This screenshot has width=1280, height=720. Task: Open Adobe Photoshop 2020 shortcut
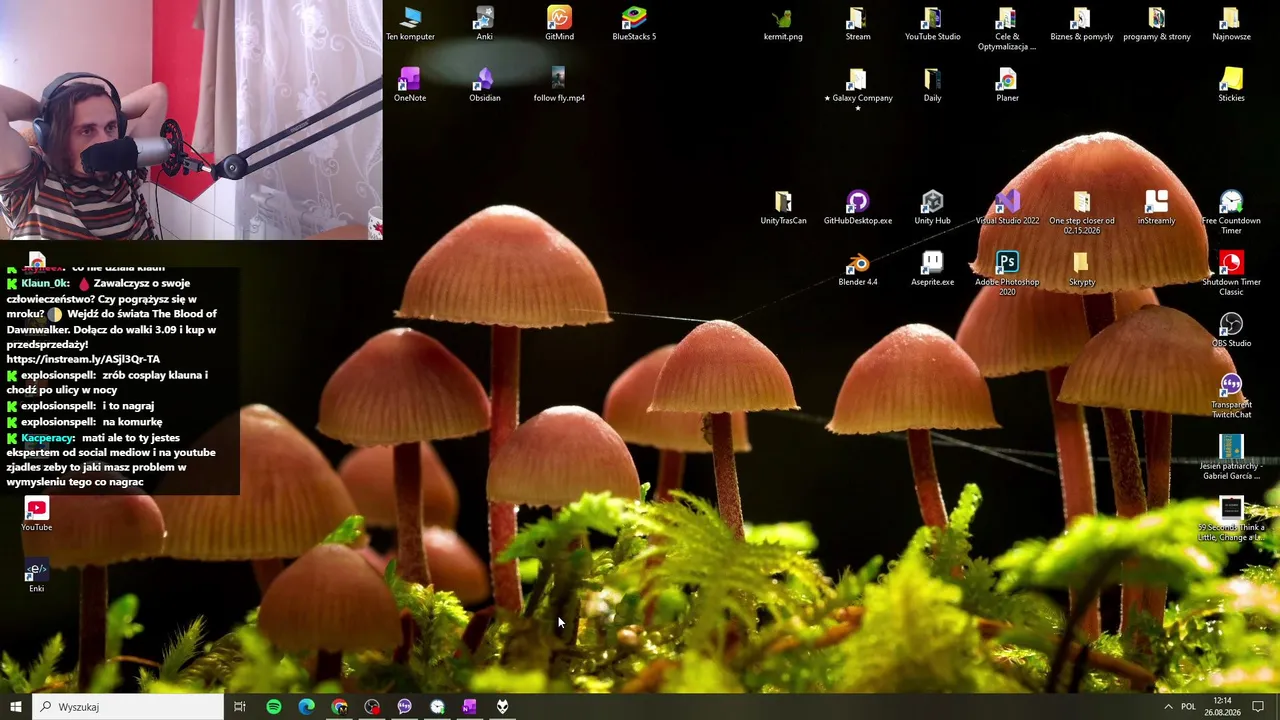coord(1007,274)
